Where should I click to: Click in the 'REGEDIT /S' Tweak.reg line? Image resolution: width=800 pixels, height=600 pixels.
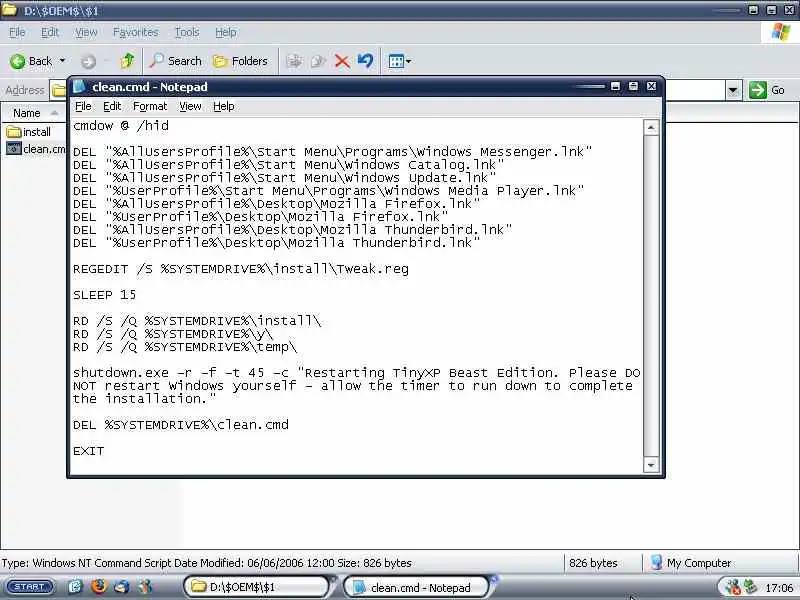tap(241, 269)
